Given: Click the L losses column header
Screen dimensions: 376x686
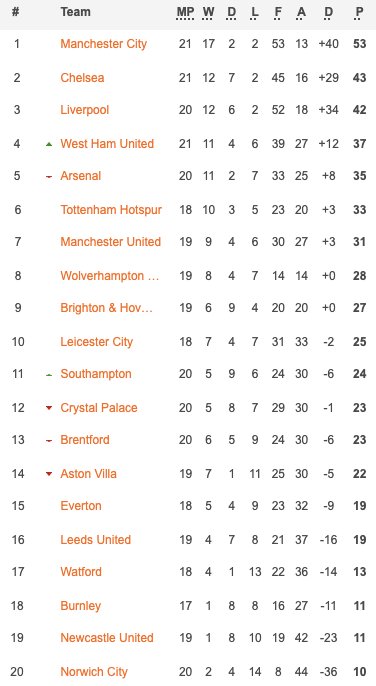Looking at the screenshot, I should 255,12.
